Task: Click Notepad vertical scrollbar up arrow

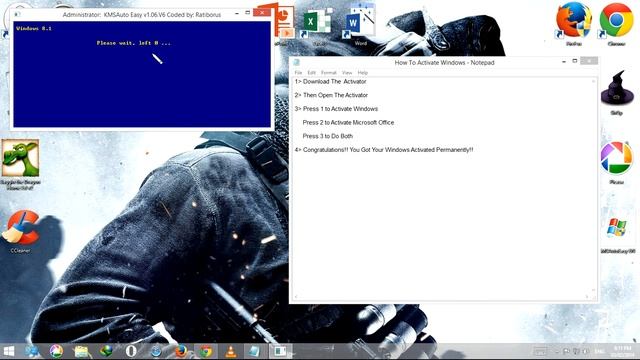Action: (593, 82)
